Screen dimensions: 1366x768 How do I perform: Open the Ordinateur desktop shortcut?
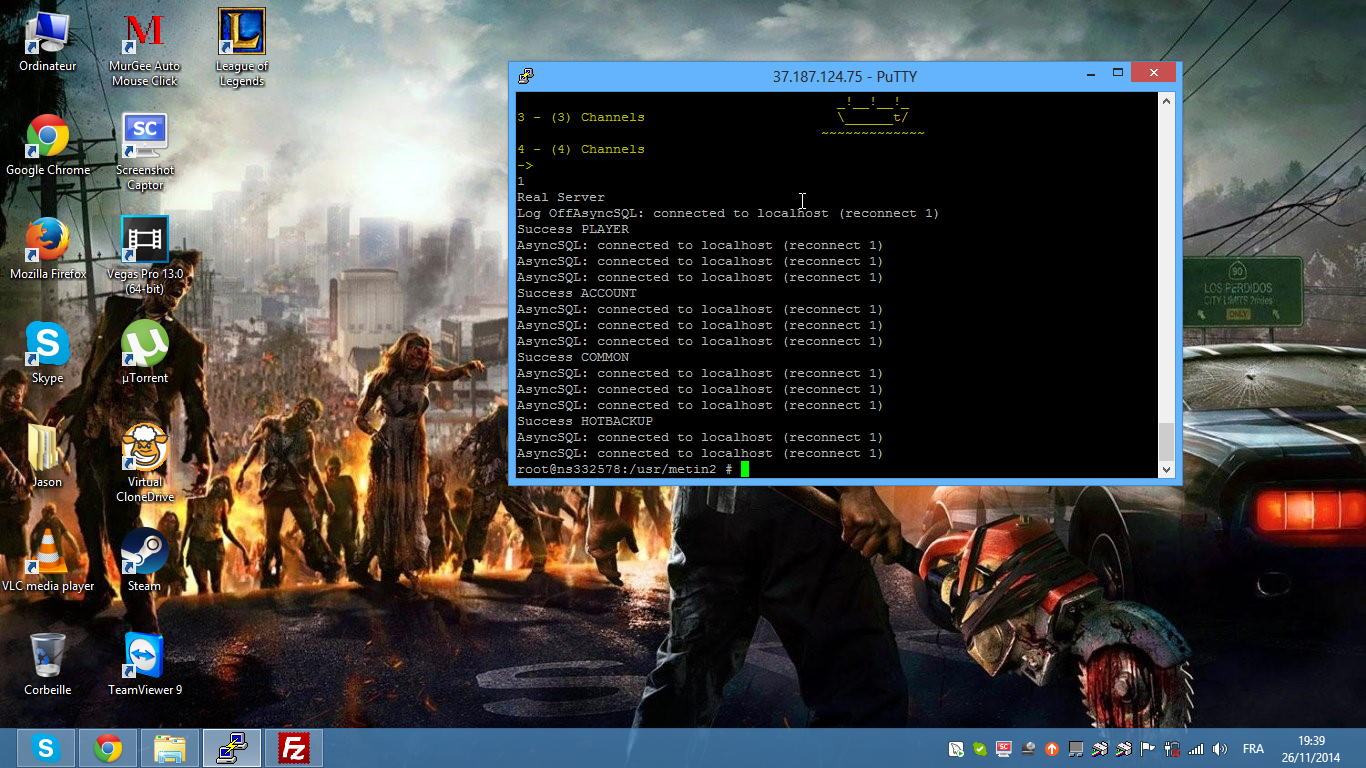[47, 41]
